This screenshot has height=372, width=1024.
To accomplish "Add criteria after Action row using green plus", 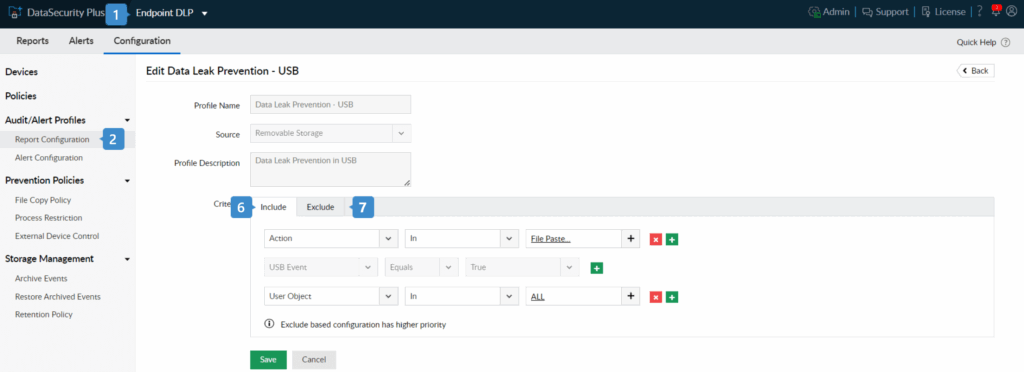I will point(672,239).
